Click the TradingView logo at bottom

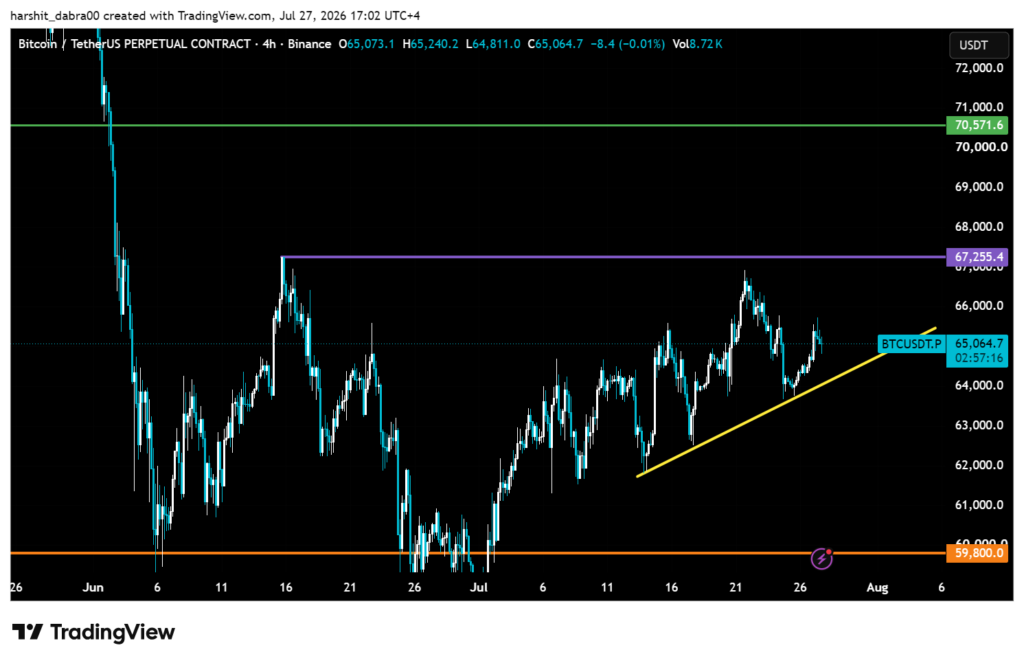pyautogui.click(x=93, y=632)
